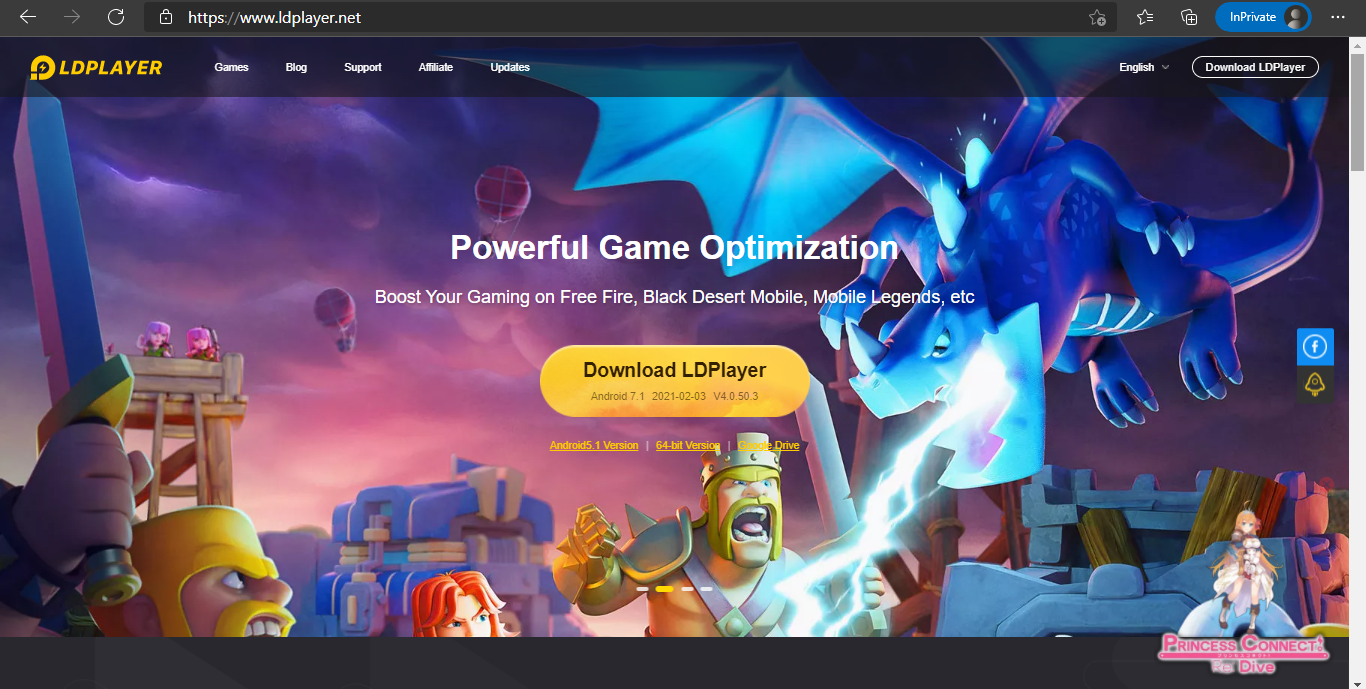The width and height of the screenshot is (1366, 689).
Task: Open the Games menu item
Action: 231,67
